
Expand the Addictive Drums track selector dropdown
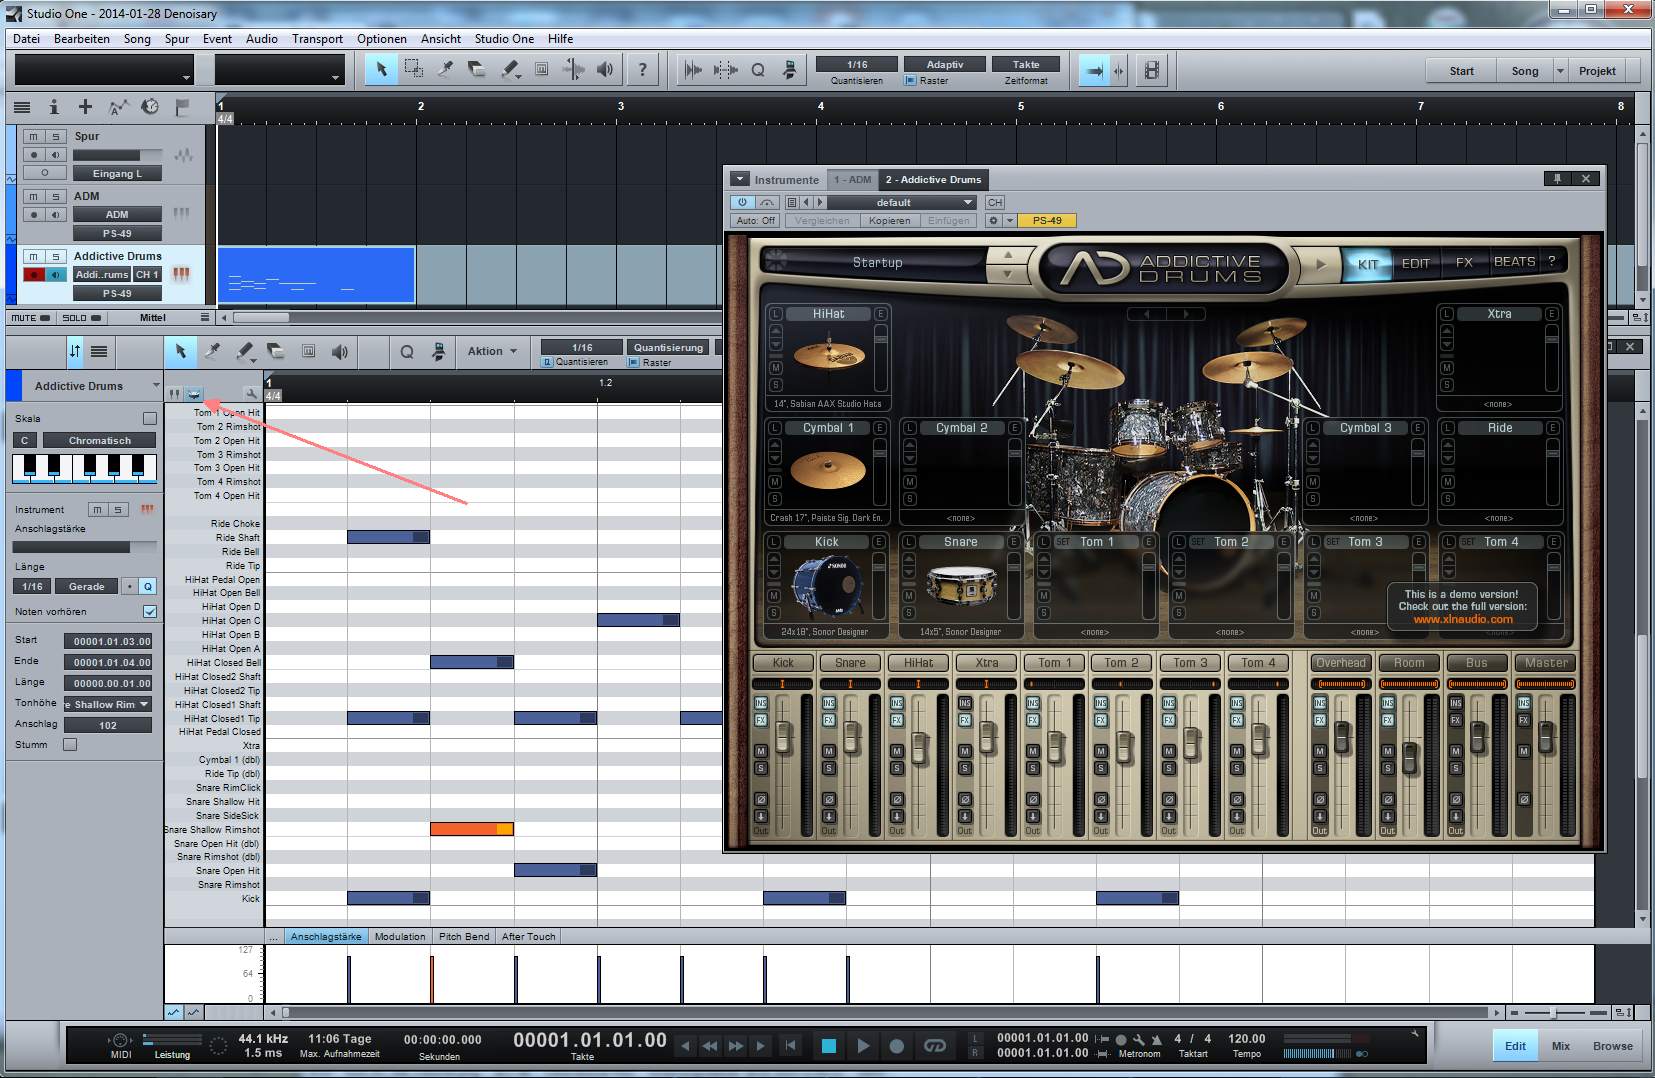coord(156,385)
